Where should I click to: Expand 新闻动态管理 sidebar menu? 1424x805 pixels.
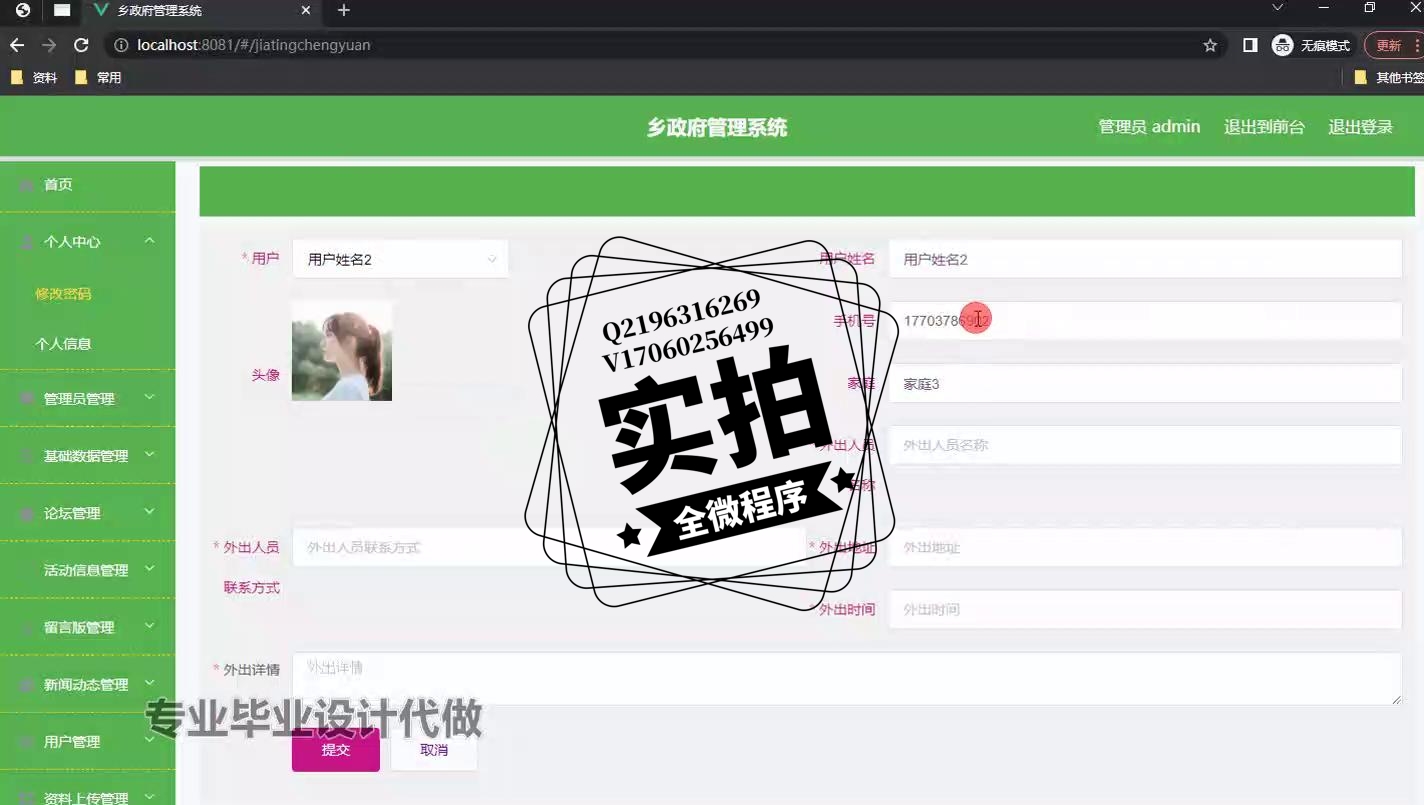pos(87,684)
